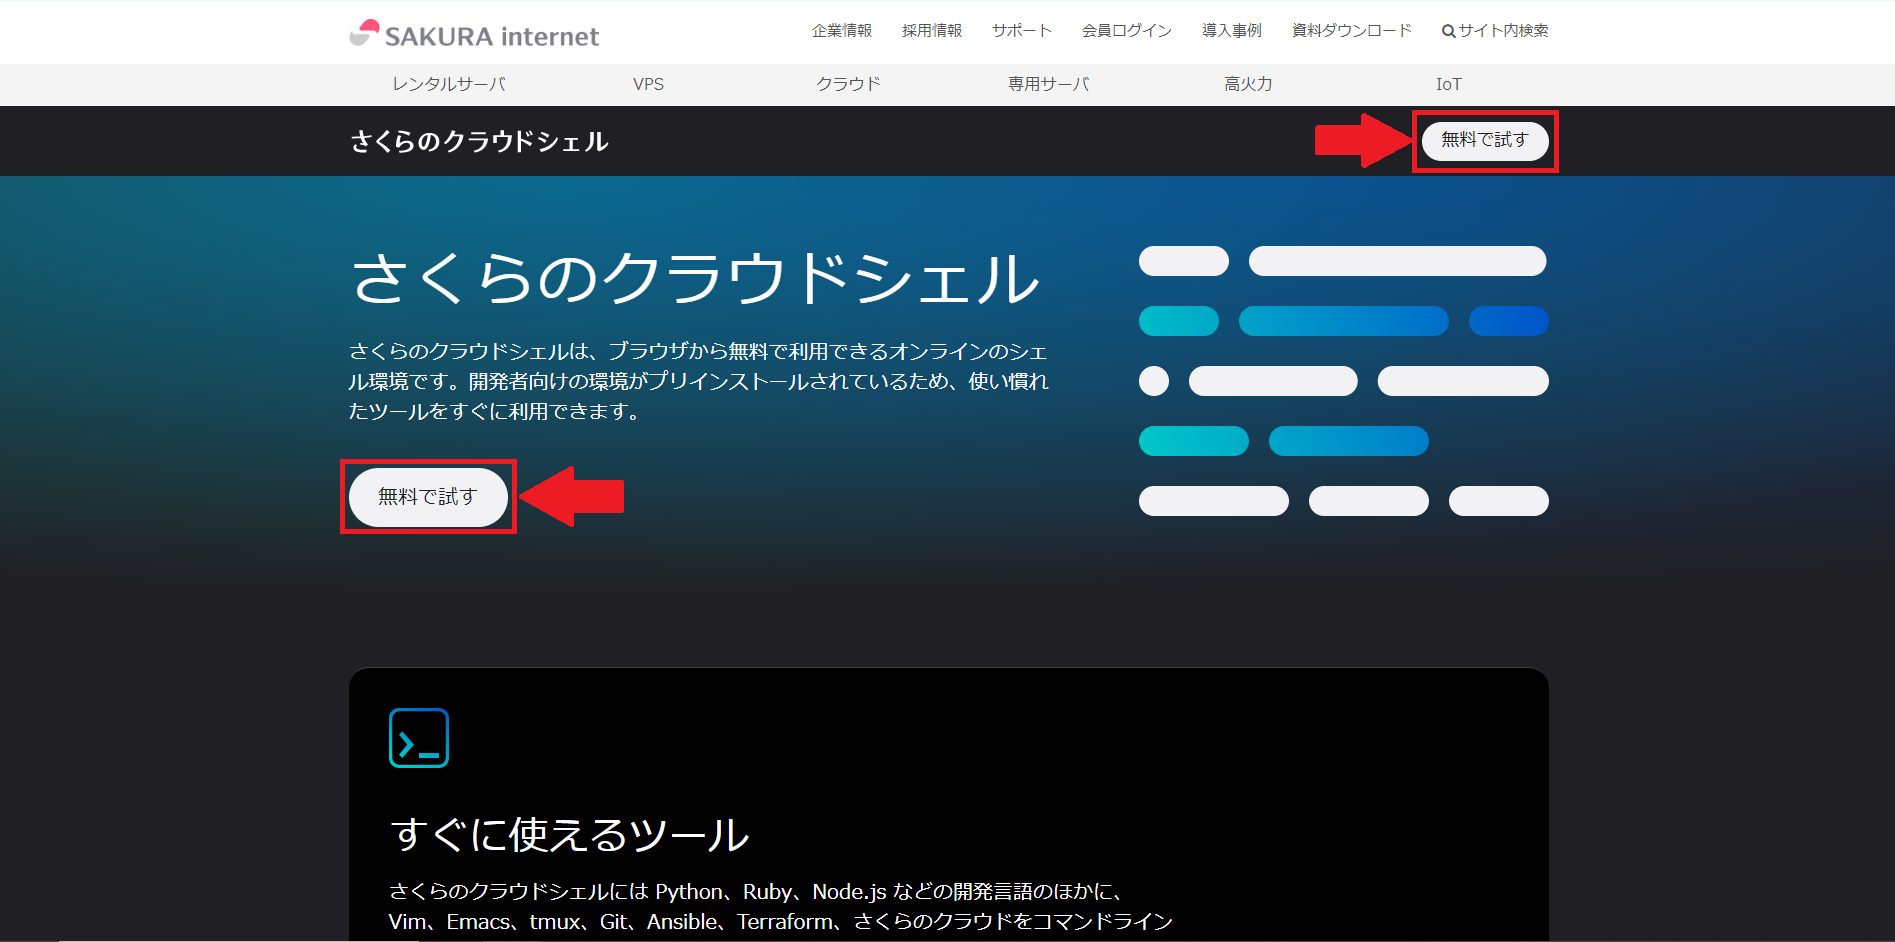Open 採用情報 link

(x=932, y=31)
